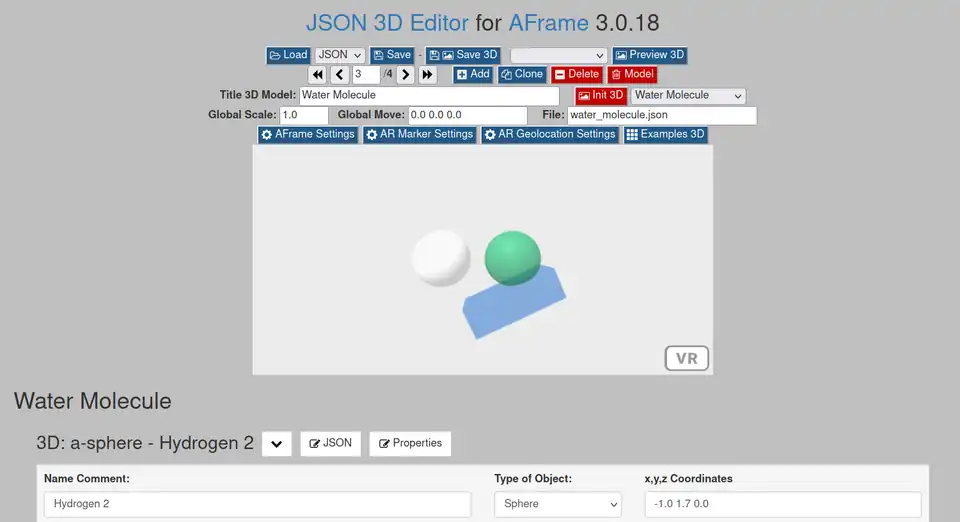Click the Name Comment field with Hydrogen 2

[x=257, y=504]
